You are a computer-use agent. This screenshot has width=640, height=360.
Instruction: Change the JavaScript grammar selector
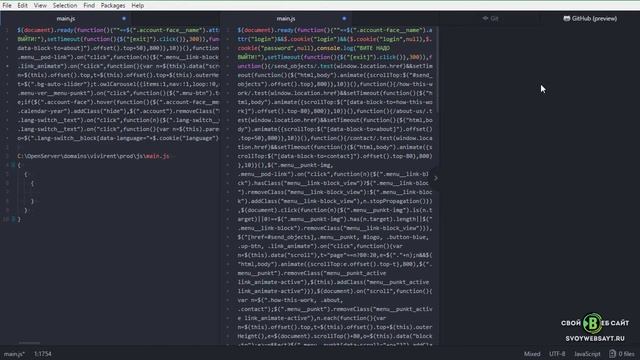pyautogui.click(x=587, y=354)
